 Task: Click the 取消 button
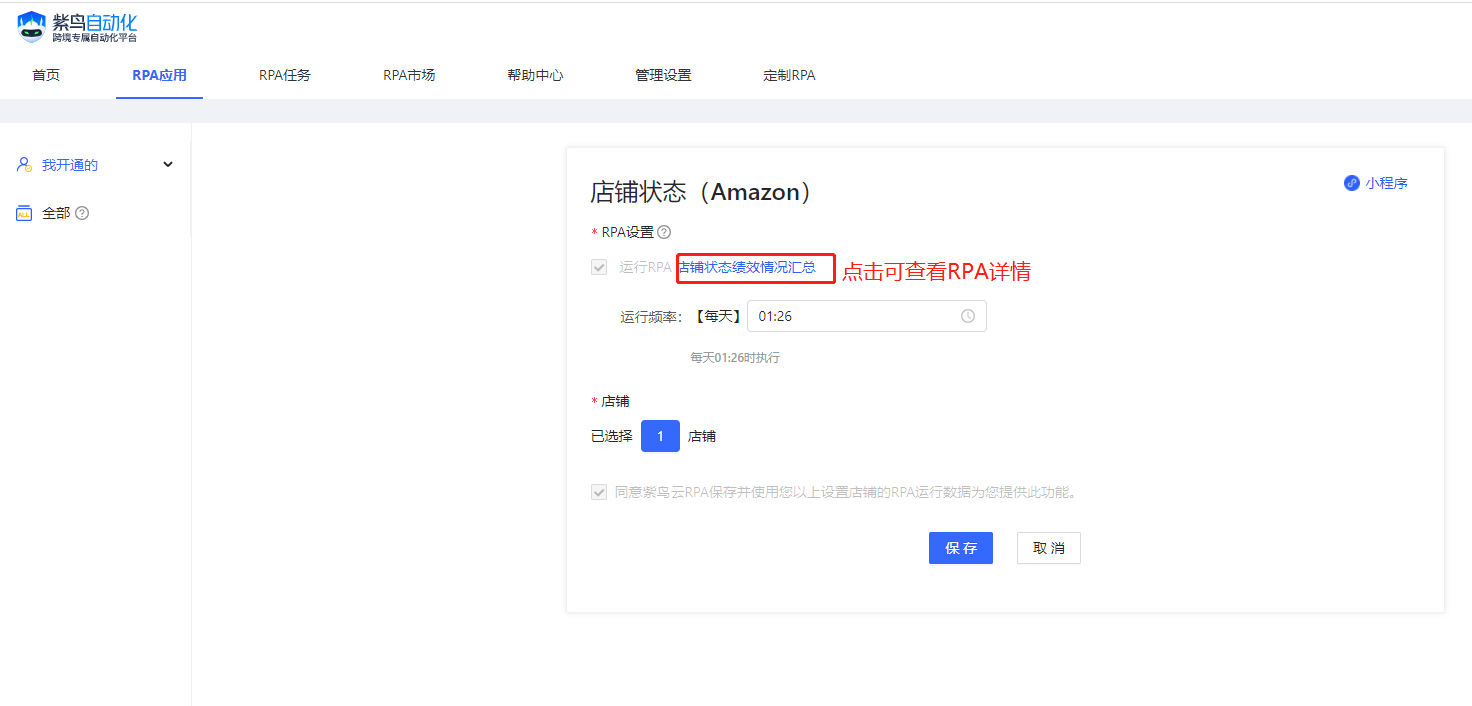tap(1049, 548)
